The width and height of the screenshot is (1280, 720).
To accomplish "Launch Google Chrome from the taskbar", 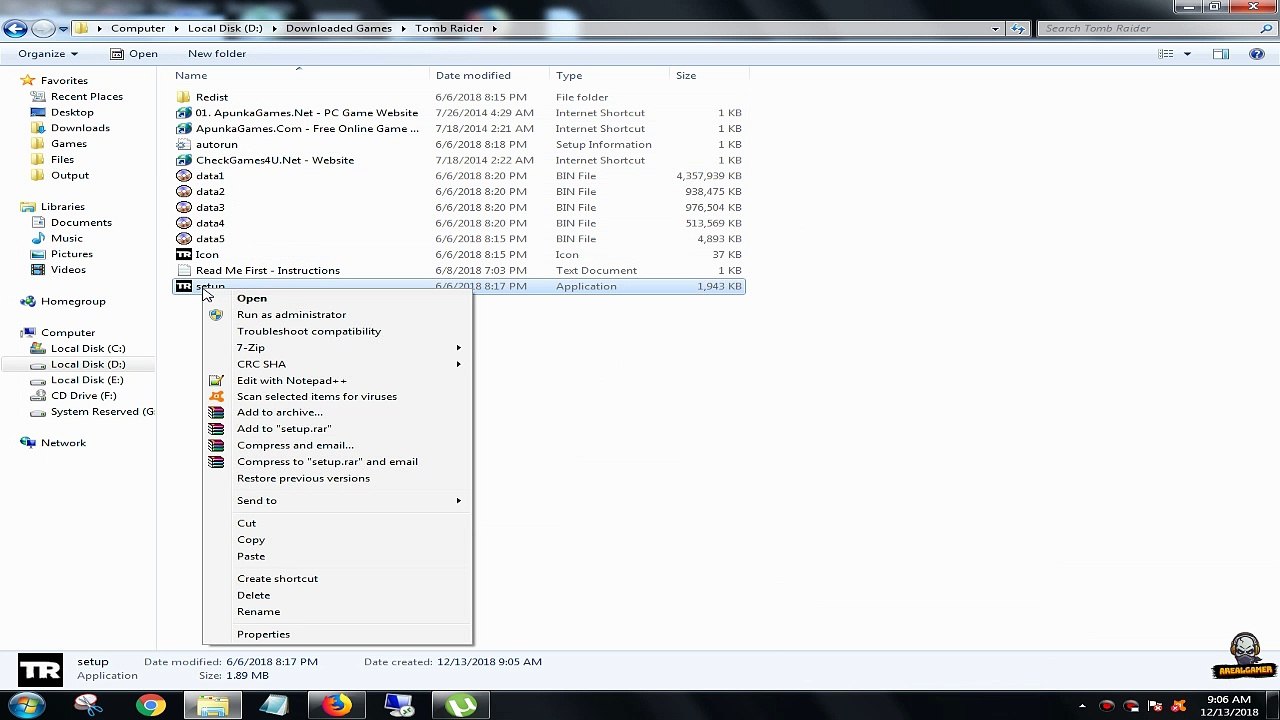I will coord(151,706).
